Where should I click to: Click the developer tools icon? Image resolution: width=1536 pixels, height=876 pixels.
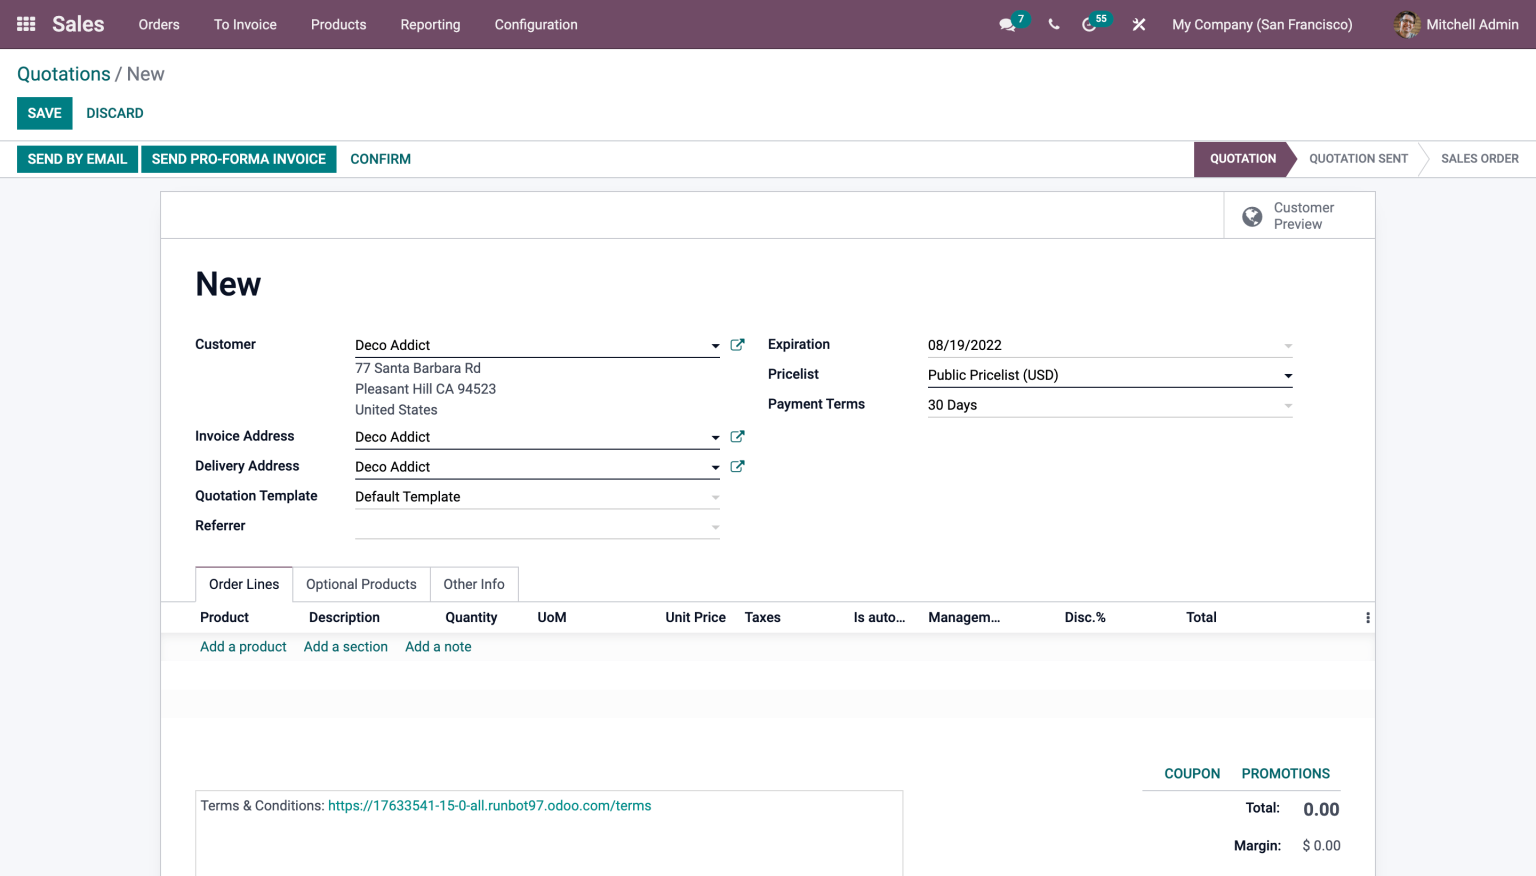point(1138,24)
